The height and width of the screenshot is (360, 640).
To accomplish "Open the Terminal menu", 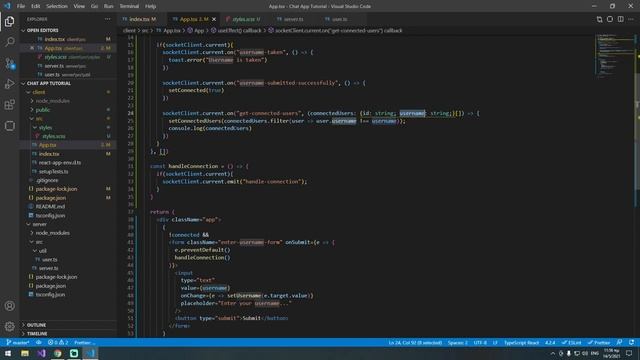I will coord(129,6).
